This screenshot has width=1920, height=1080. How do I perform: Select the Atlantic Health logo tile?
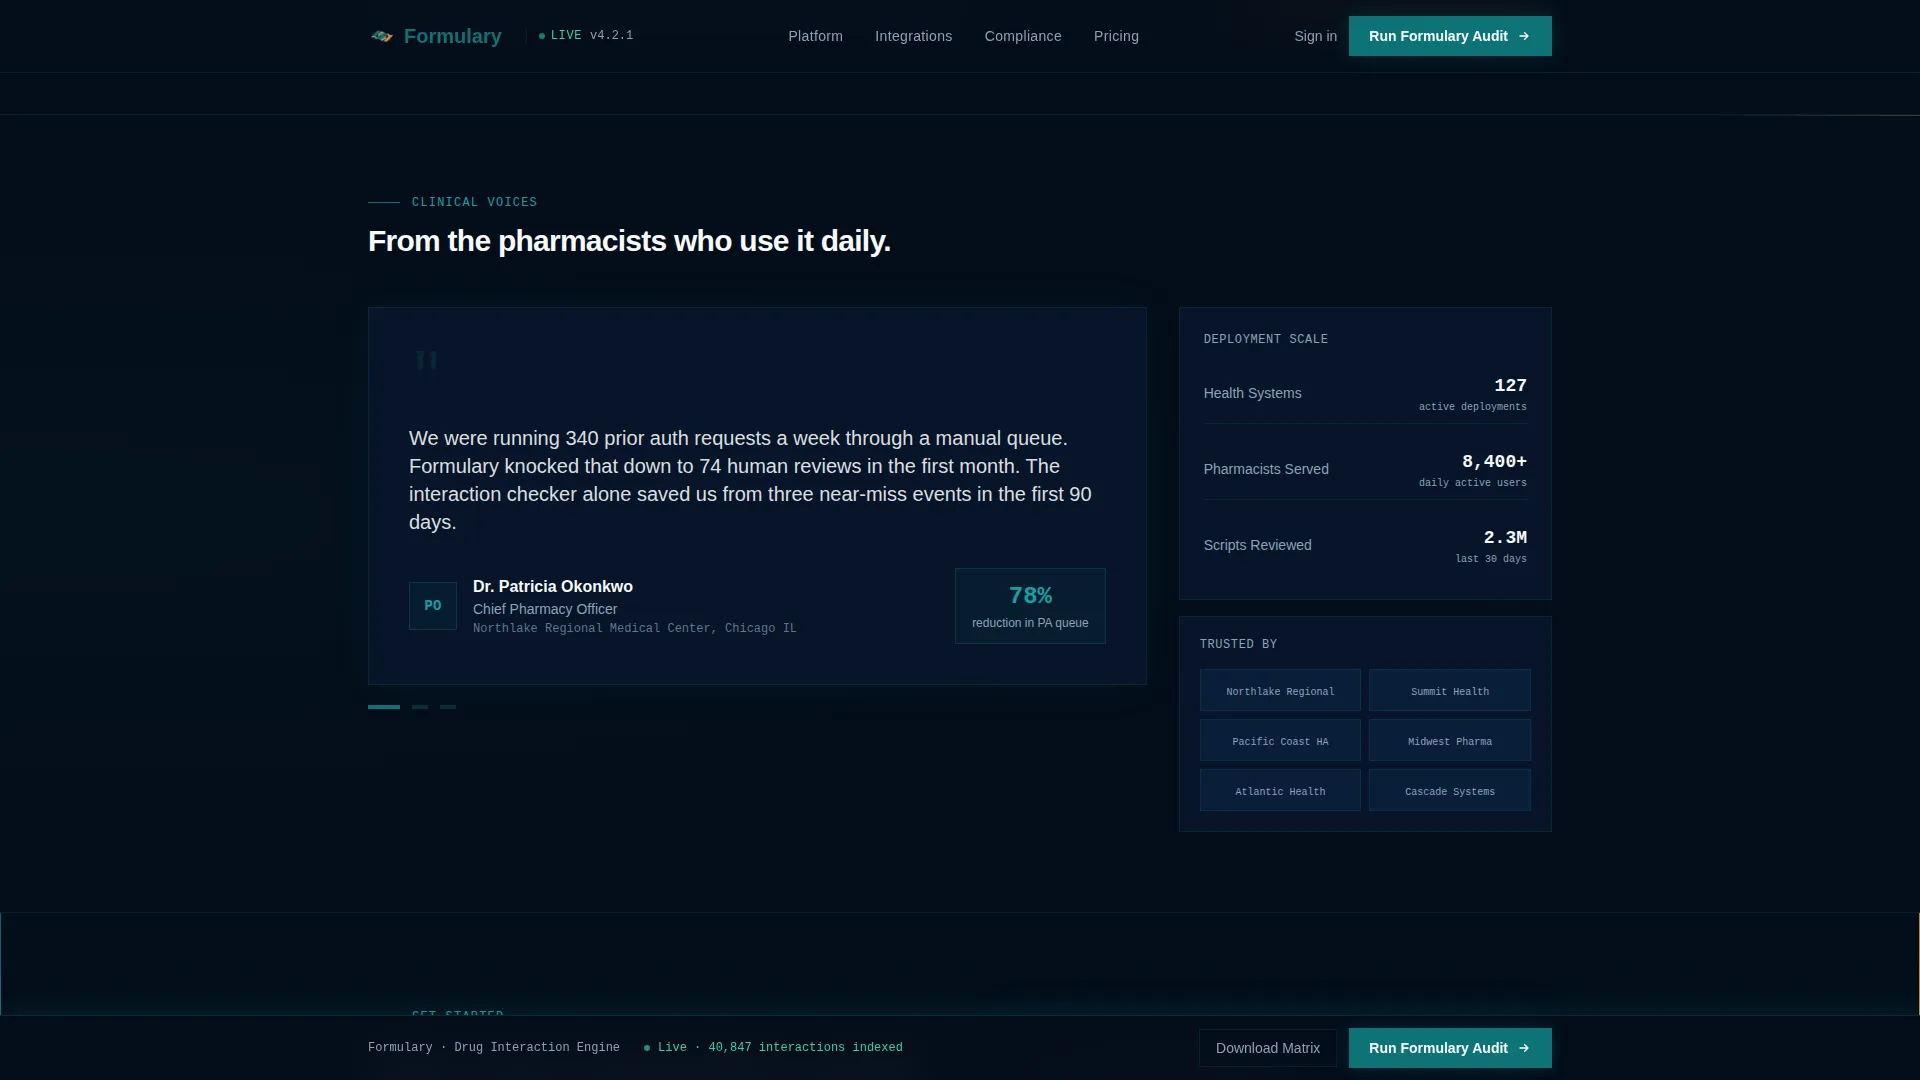(x=1280, y=790)
